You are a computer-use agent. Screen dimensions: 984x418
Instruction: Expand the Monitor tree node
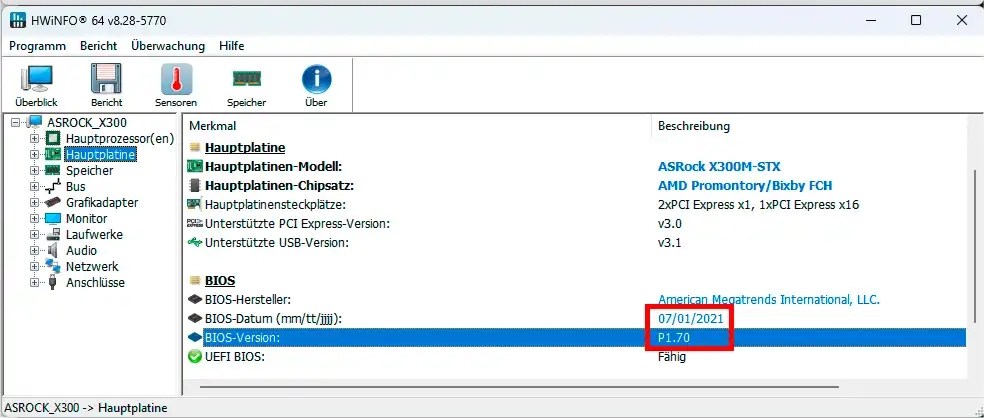[x=35, y=218]
